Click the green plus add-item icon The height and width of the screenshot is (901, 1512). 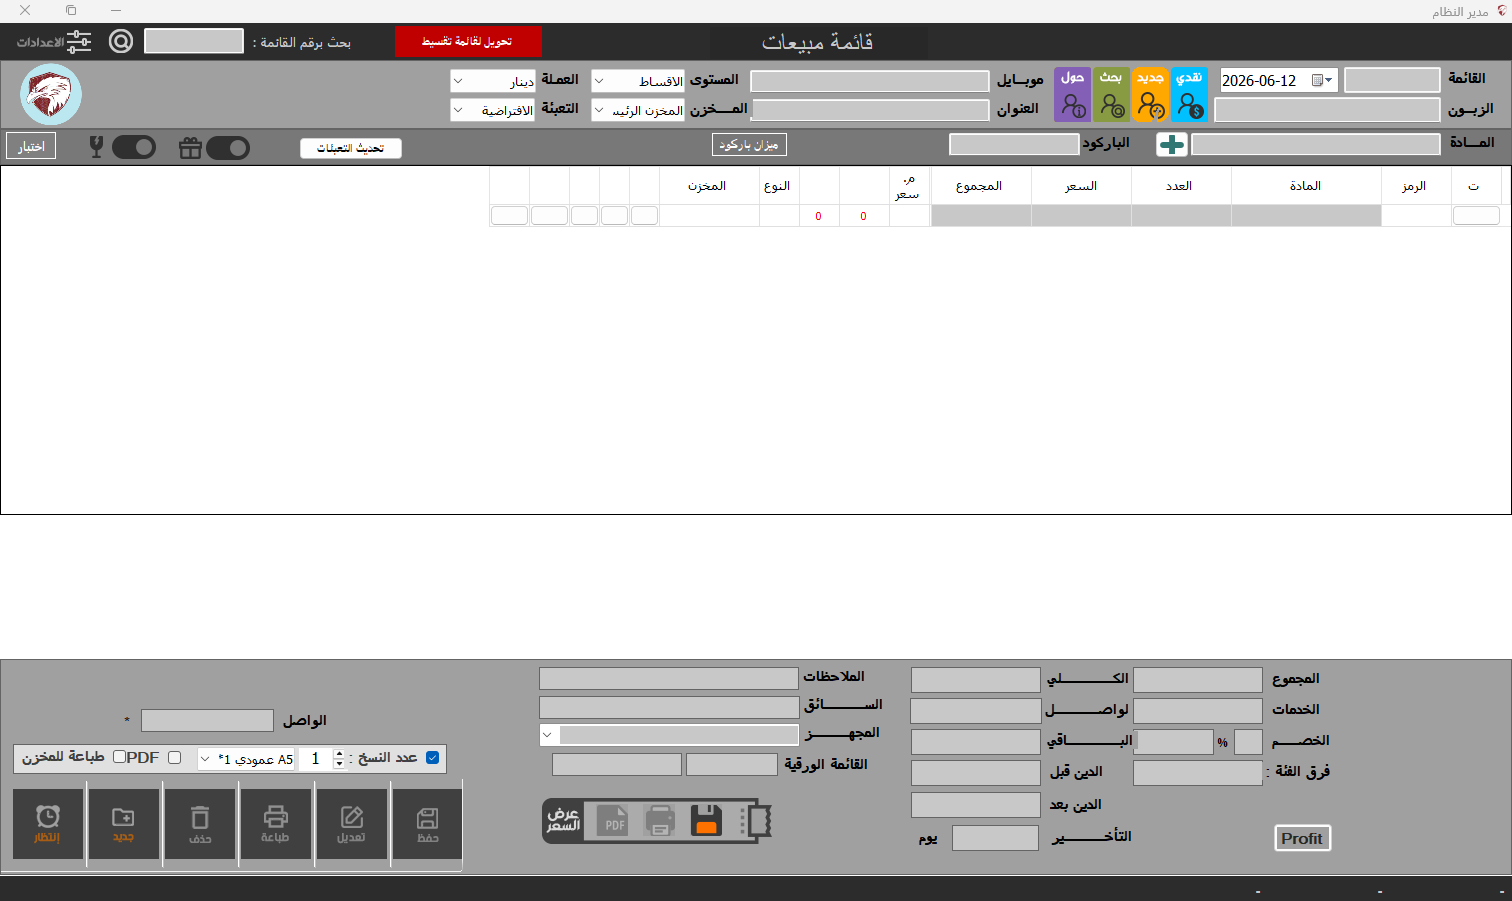(1171, 145)
